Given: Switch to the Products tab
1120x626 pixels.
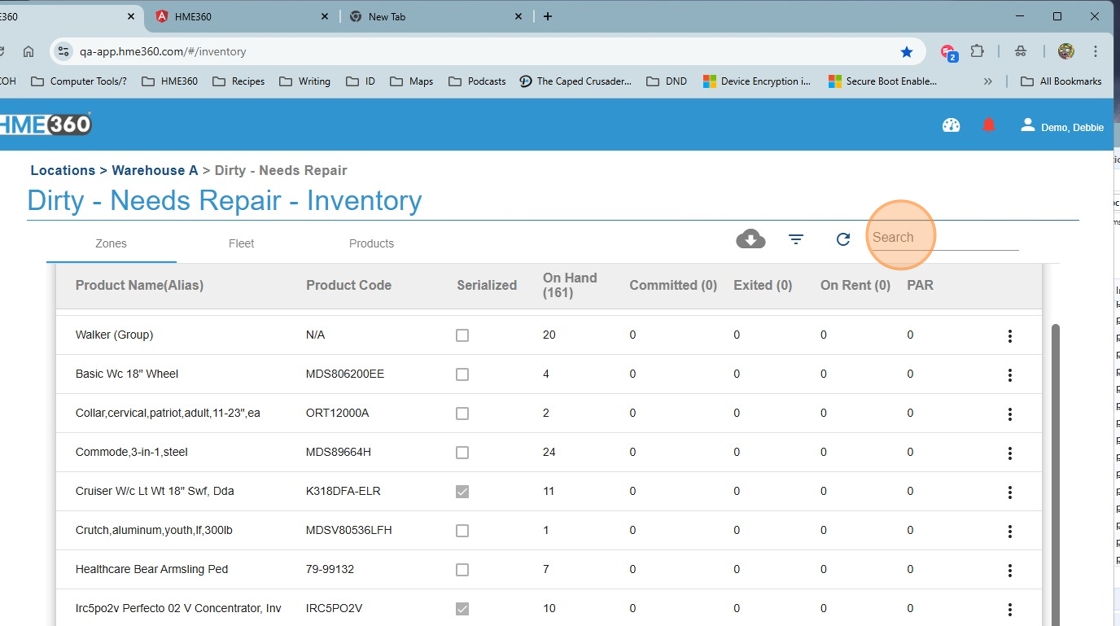Looking at the screenshot, I should click(371, 243).
